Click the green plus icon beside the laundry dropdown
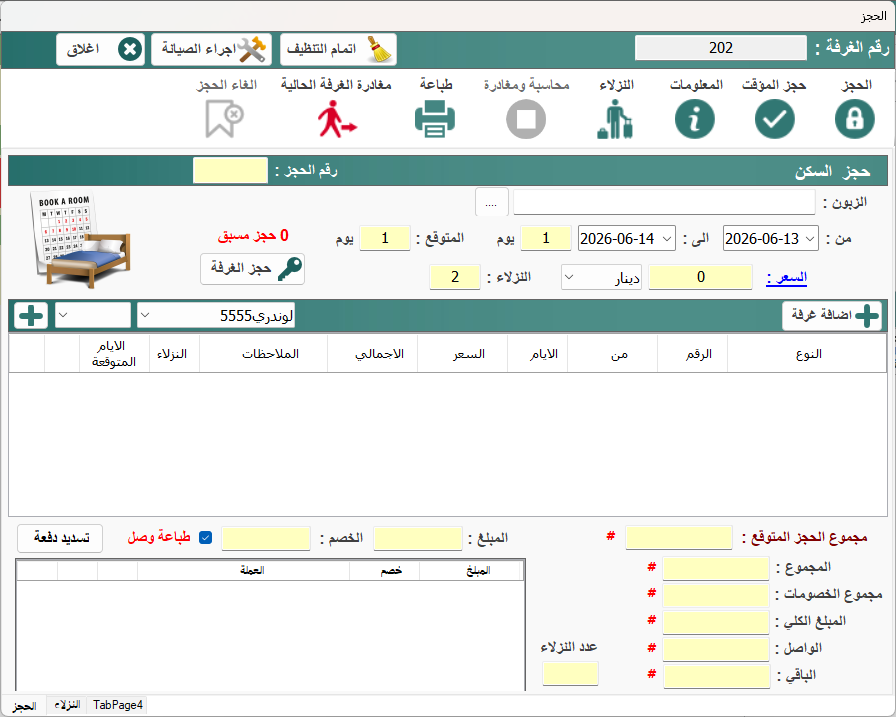 point(31,315)
